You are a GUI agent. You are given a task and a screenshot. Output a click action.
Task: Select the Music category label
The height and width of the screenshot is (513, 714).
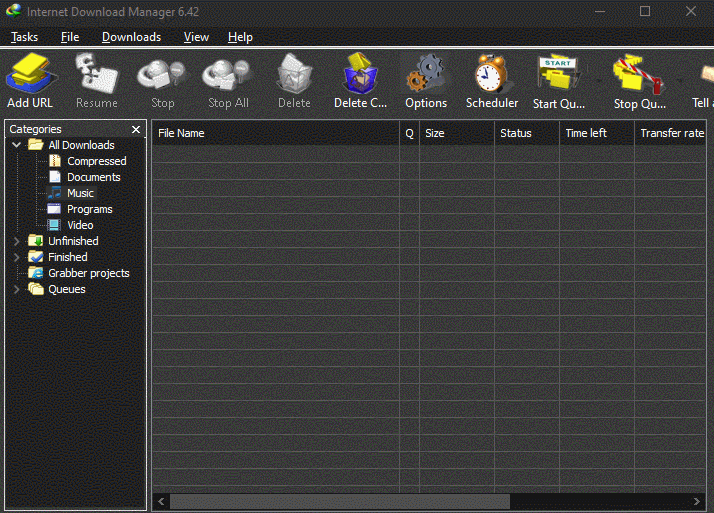pyautogui.click(x=81, y=193)
